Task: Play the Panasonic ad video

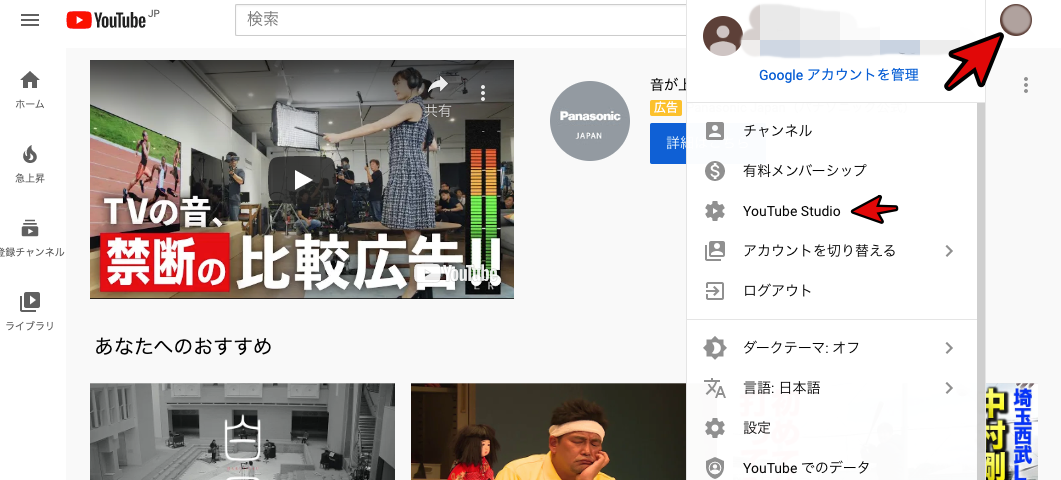Action: pos(302,179)
